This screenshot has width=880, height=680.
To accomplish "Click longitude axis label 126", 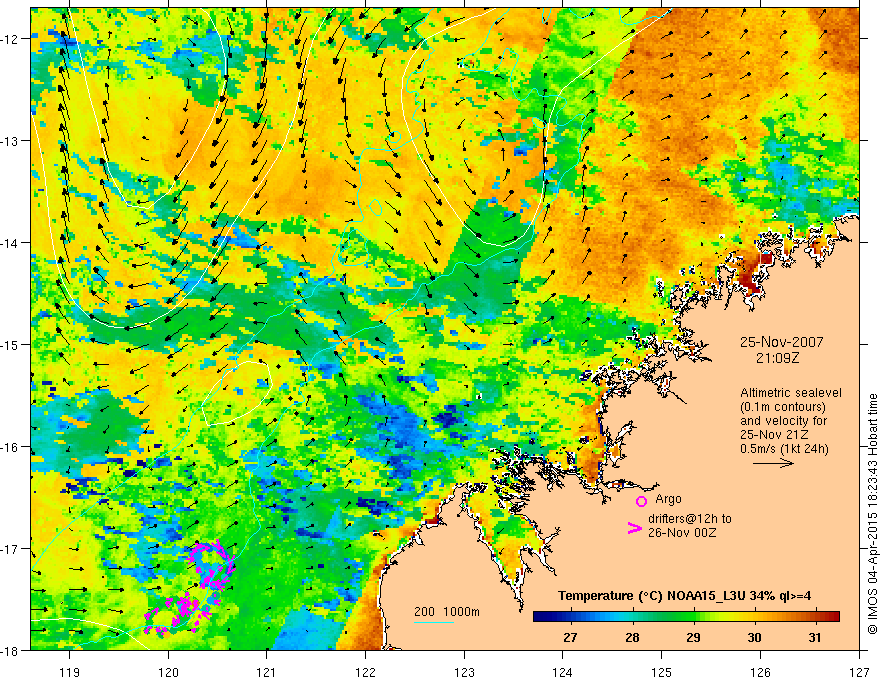I will pyautogui.click(x=760, y=672).
